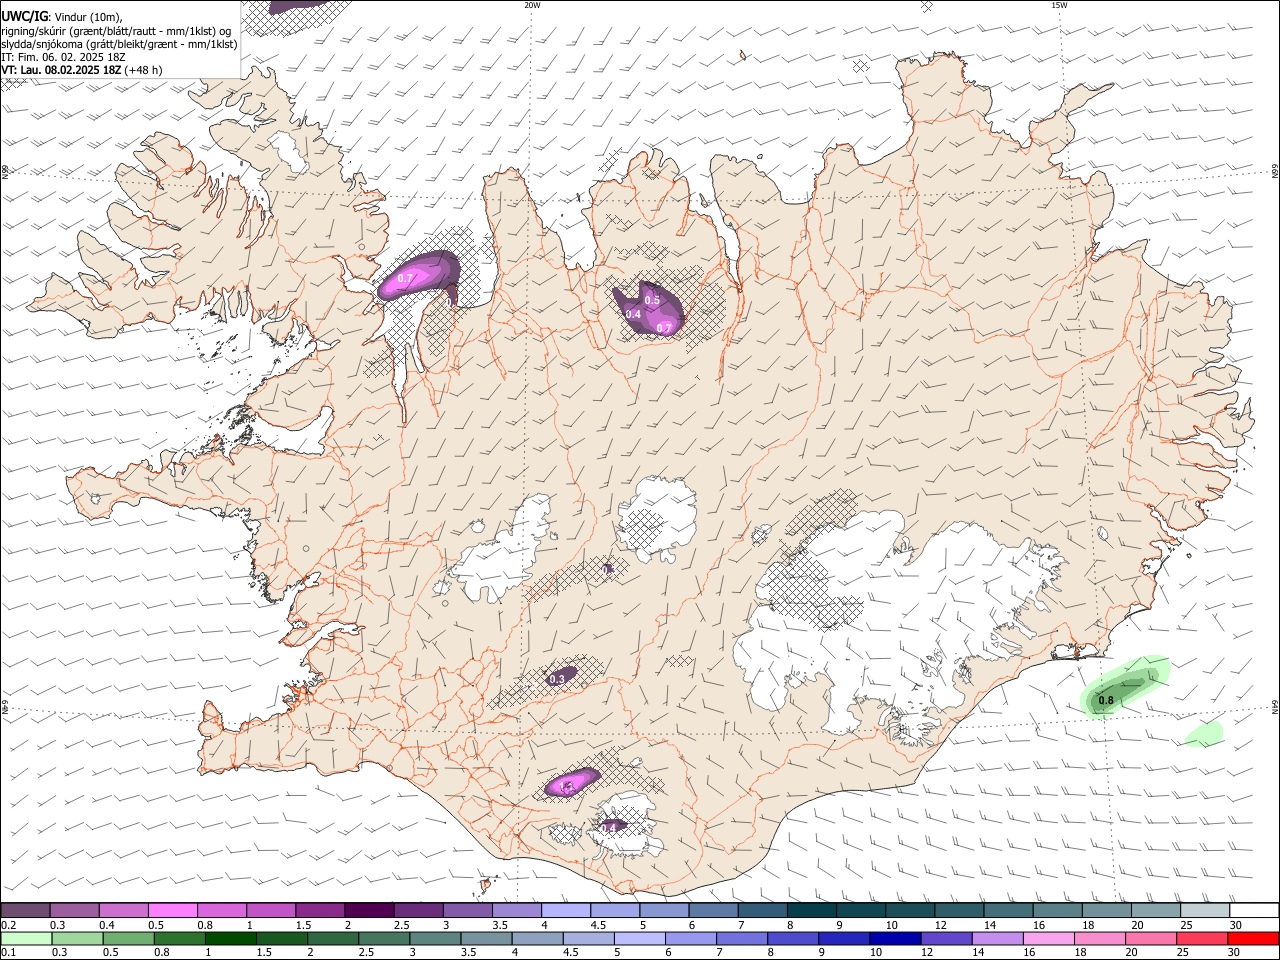Click the '15W' longitude label
The width and height of the screenshot is (1280, 960).
(x=1059, y=5)
